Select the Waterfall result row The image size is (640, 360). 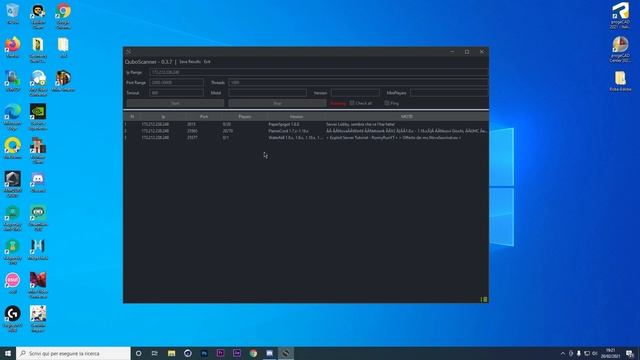click(x=306, y=138)
